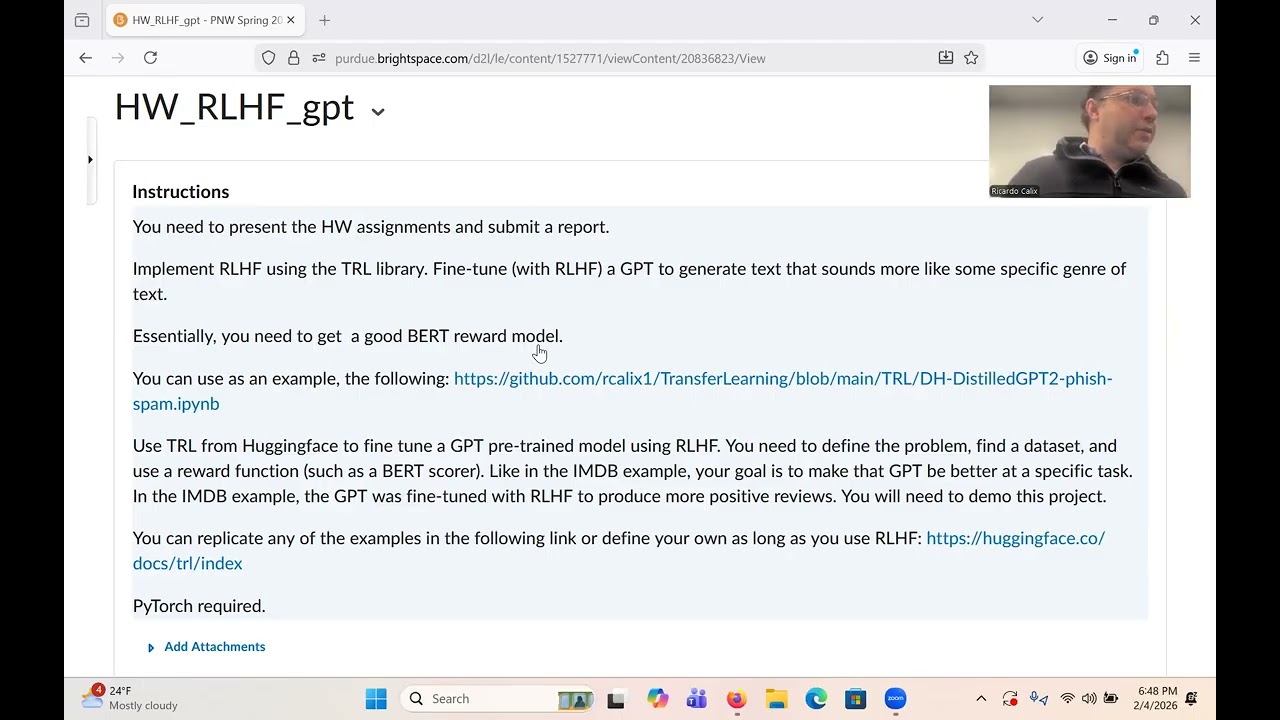Image resolution: width=1280 pixels, height=720 pixels.
Task: Open Microsoft Teams from the taskbar
Action: click(x=697, y=699)
